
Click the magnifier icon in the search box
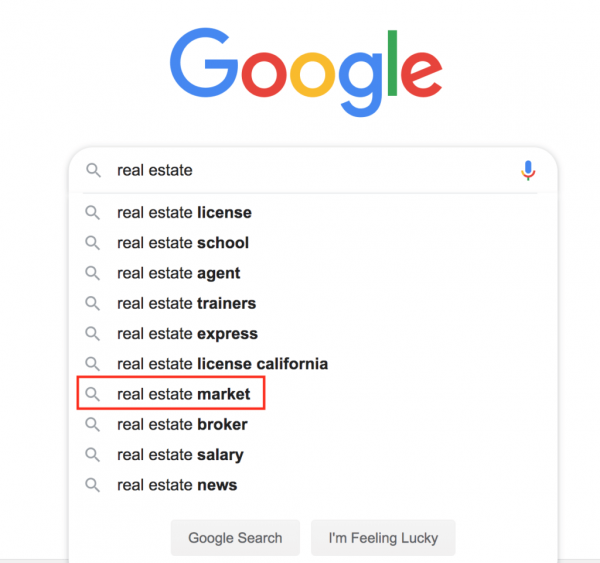(x=93, y=171)
